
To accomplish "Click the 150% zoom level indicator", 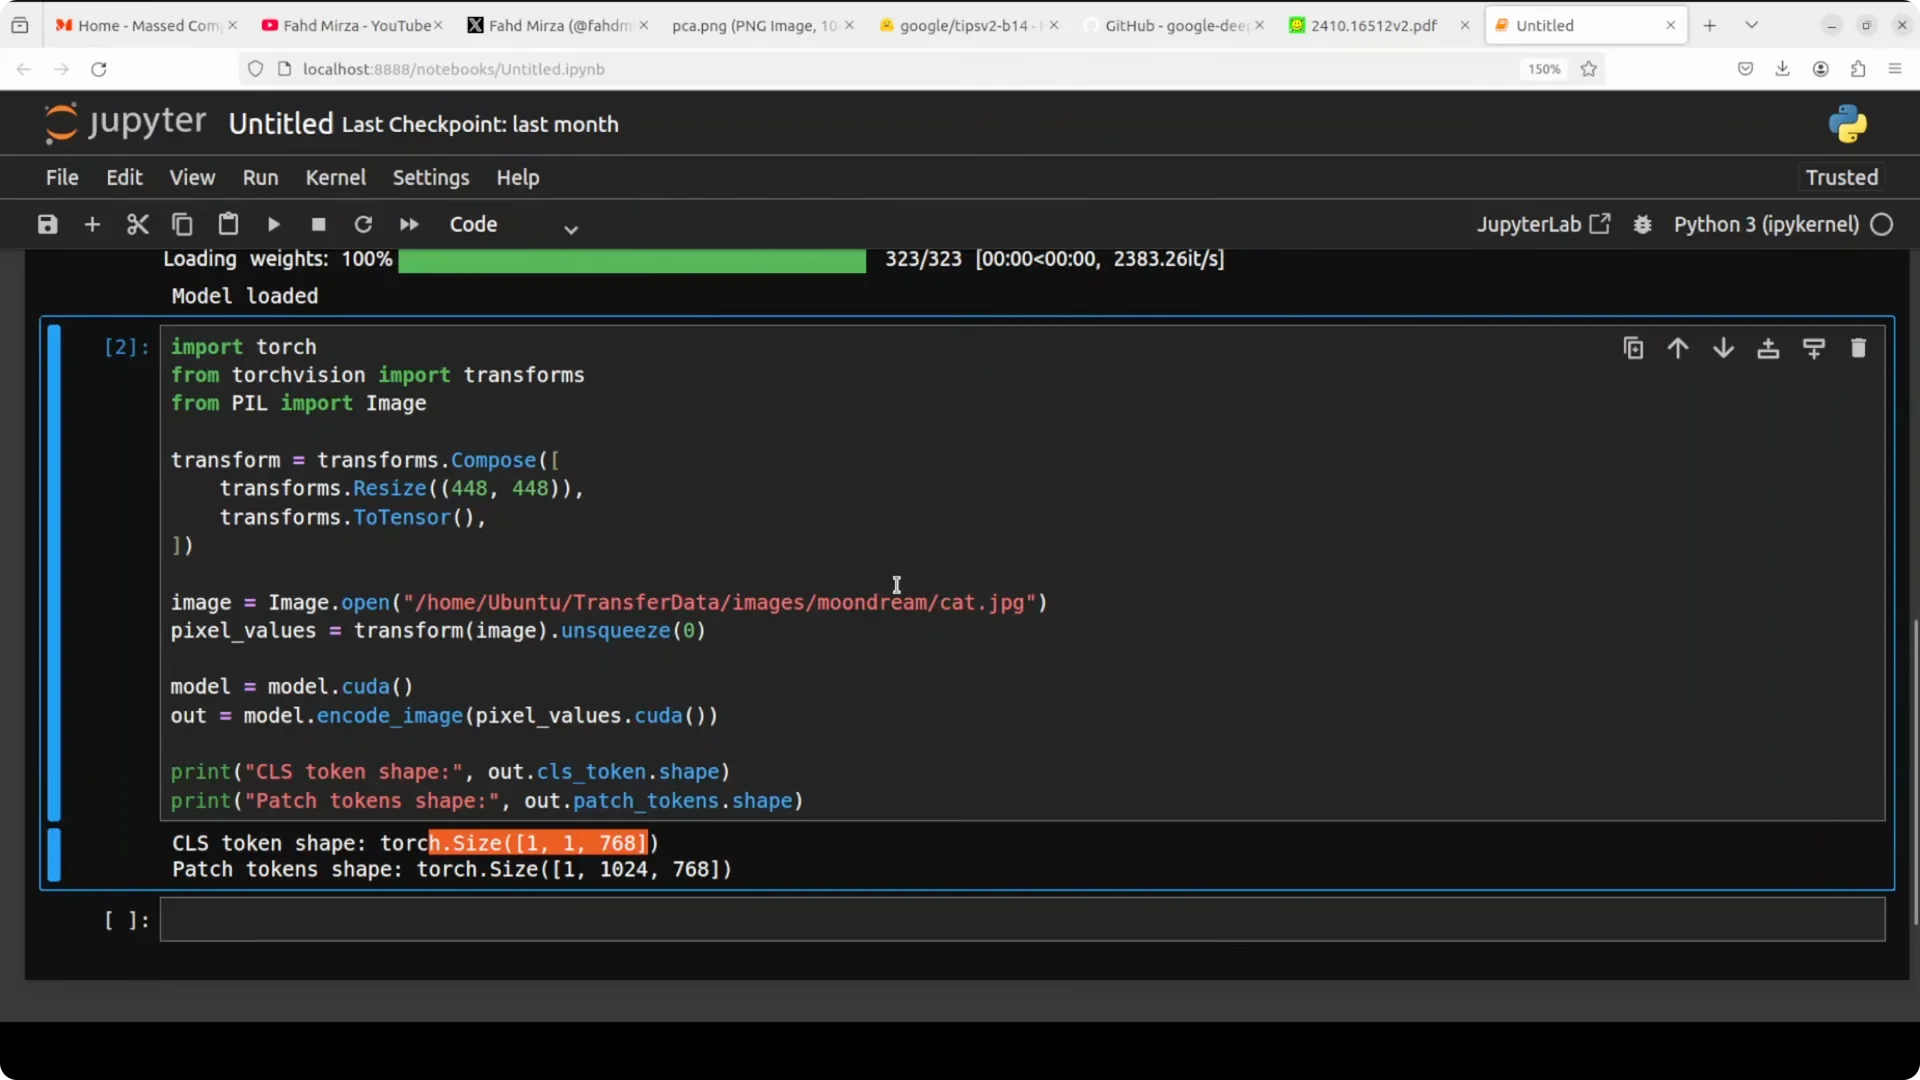I will click(x=1543, y=69).
